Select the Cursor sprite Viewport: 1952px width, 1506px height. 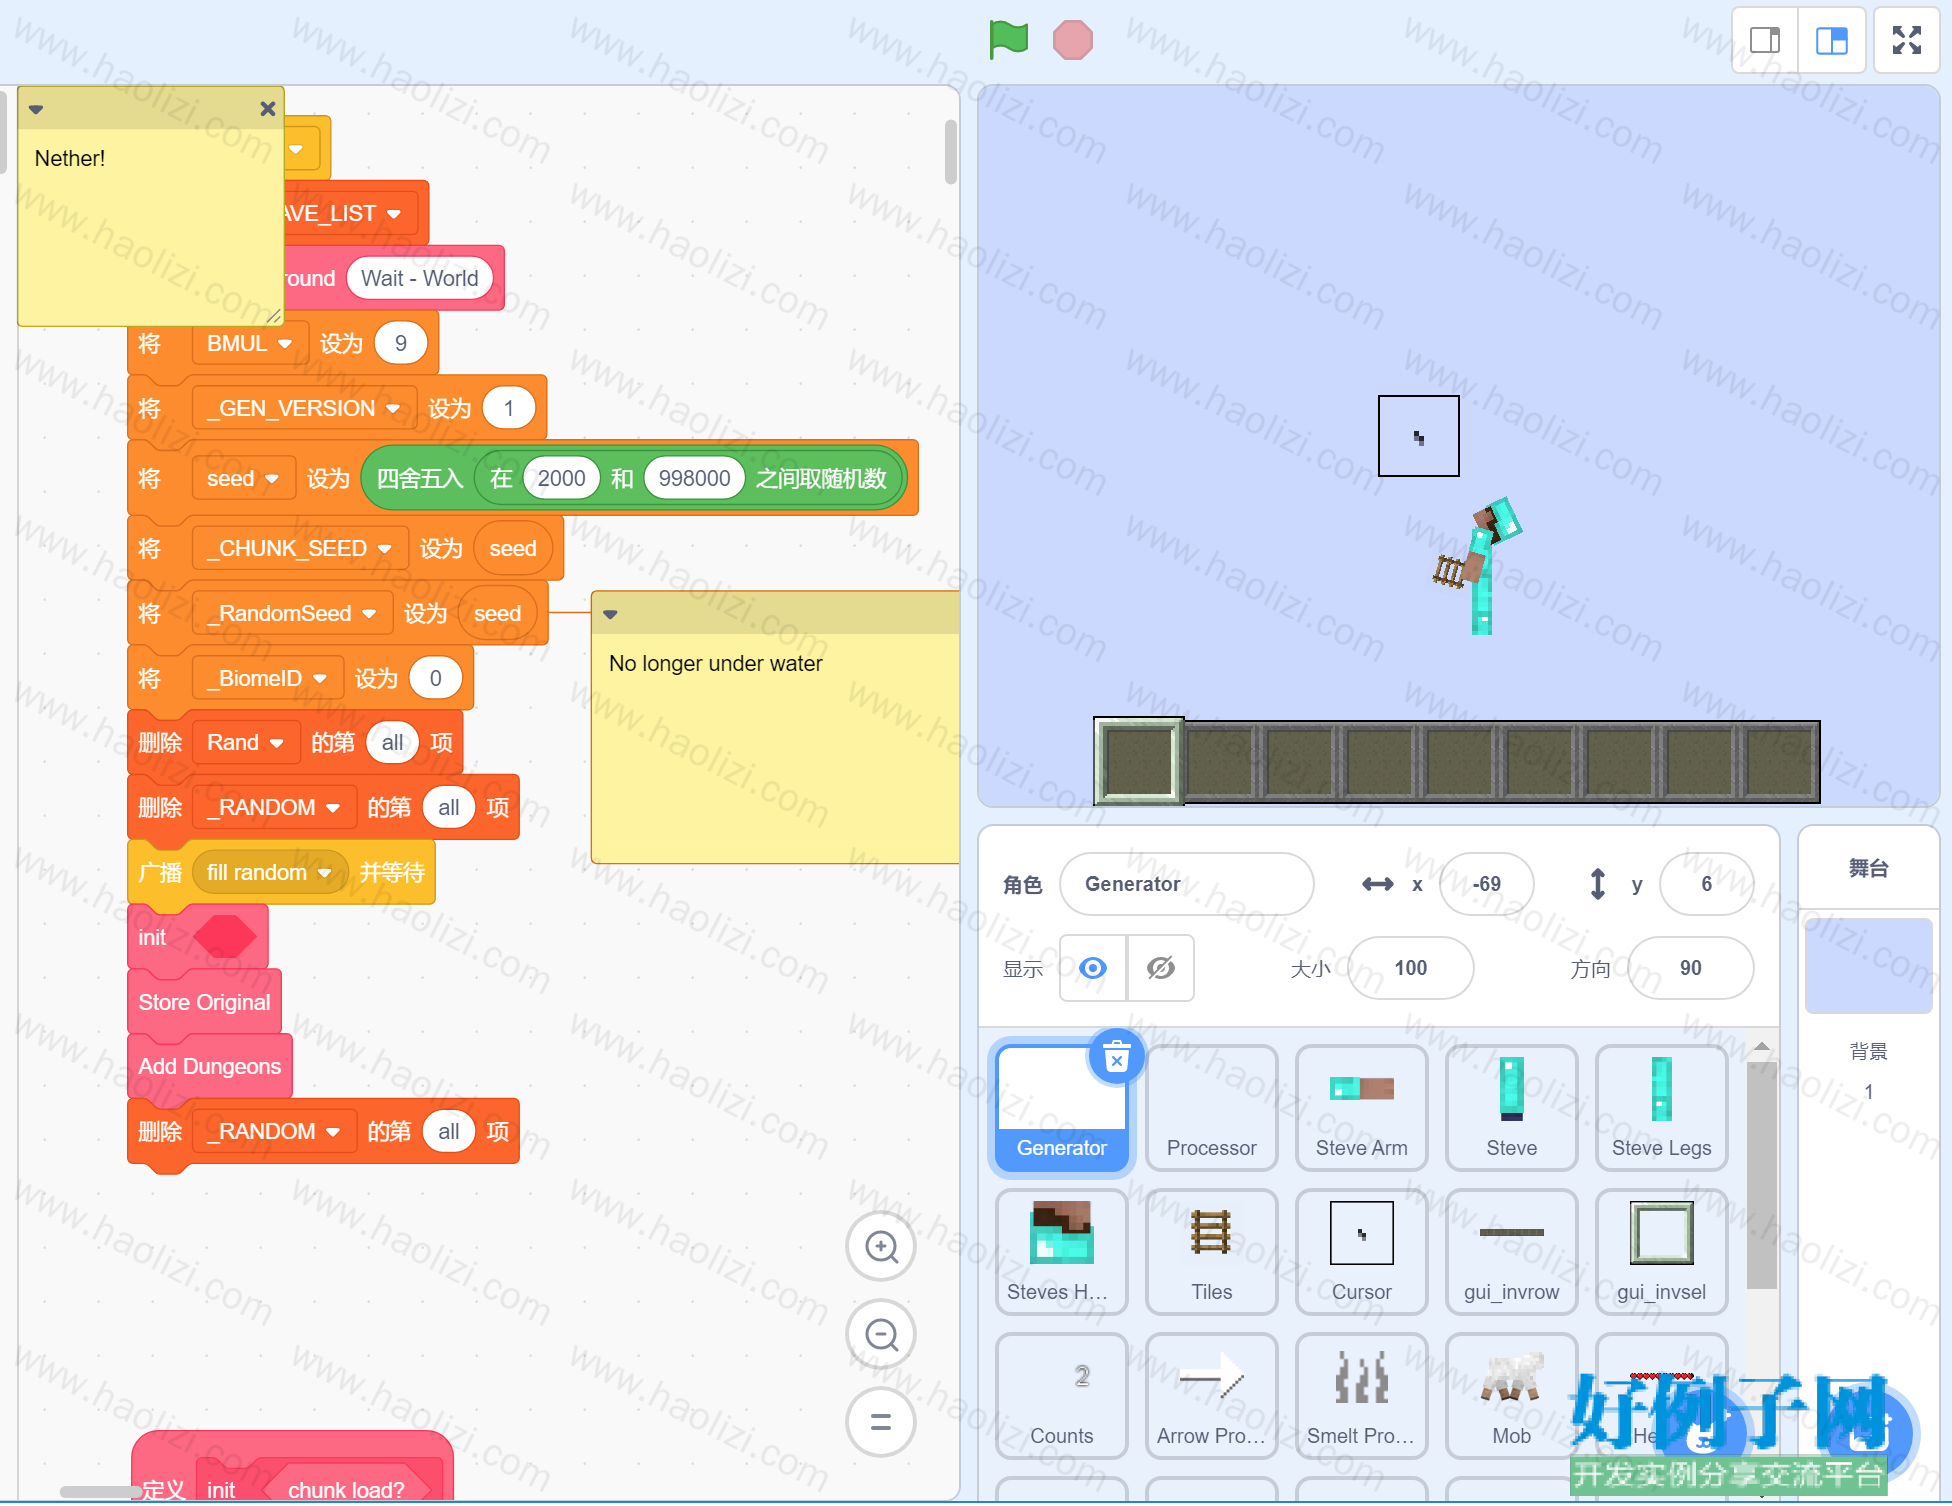point(1362,1252)
